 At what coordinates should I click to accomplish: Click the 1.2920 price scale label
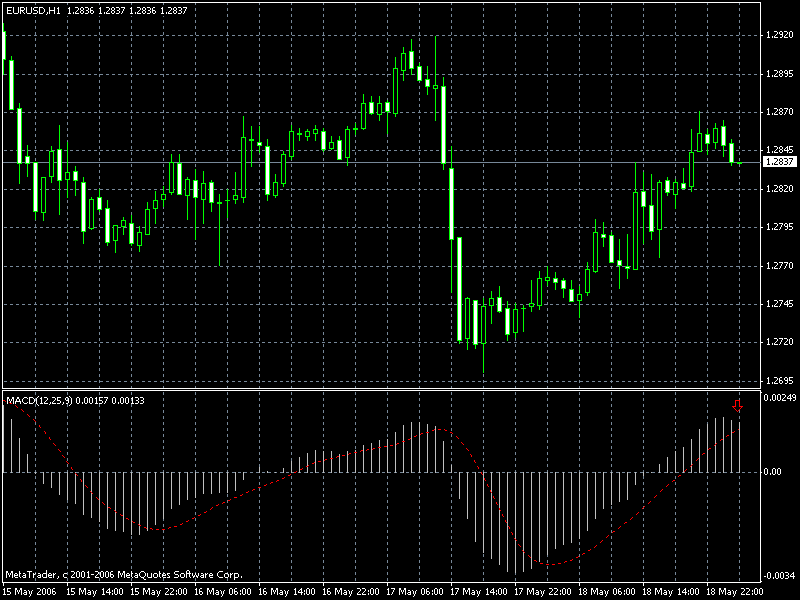click(780, 35)
